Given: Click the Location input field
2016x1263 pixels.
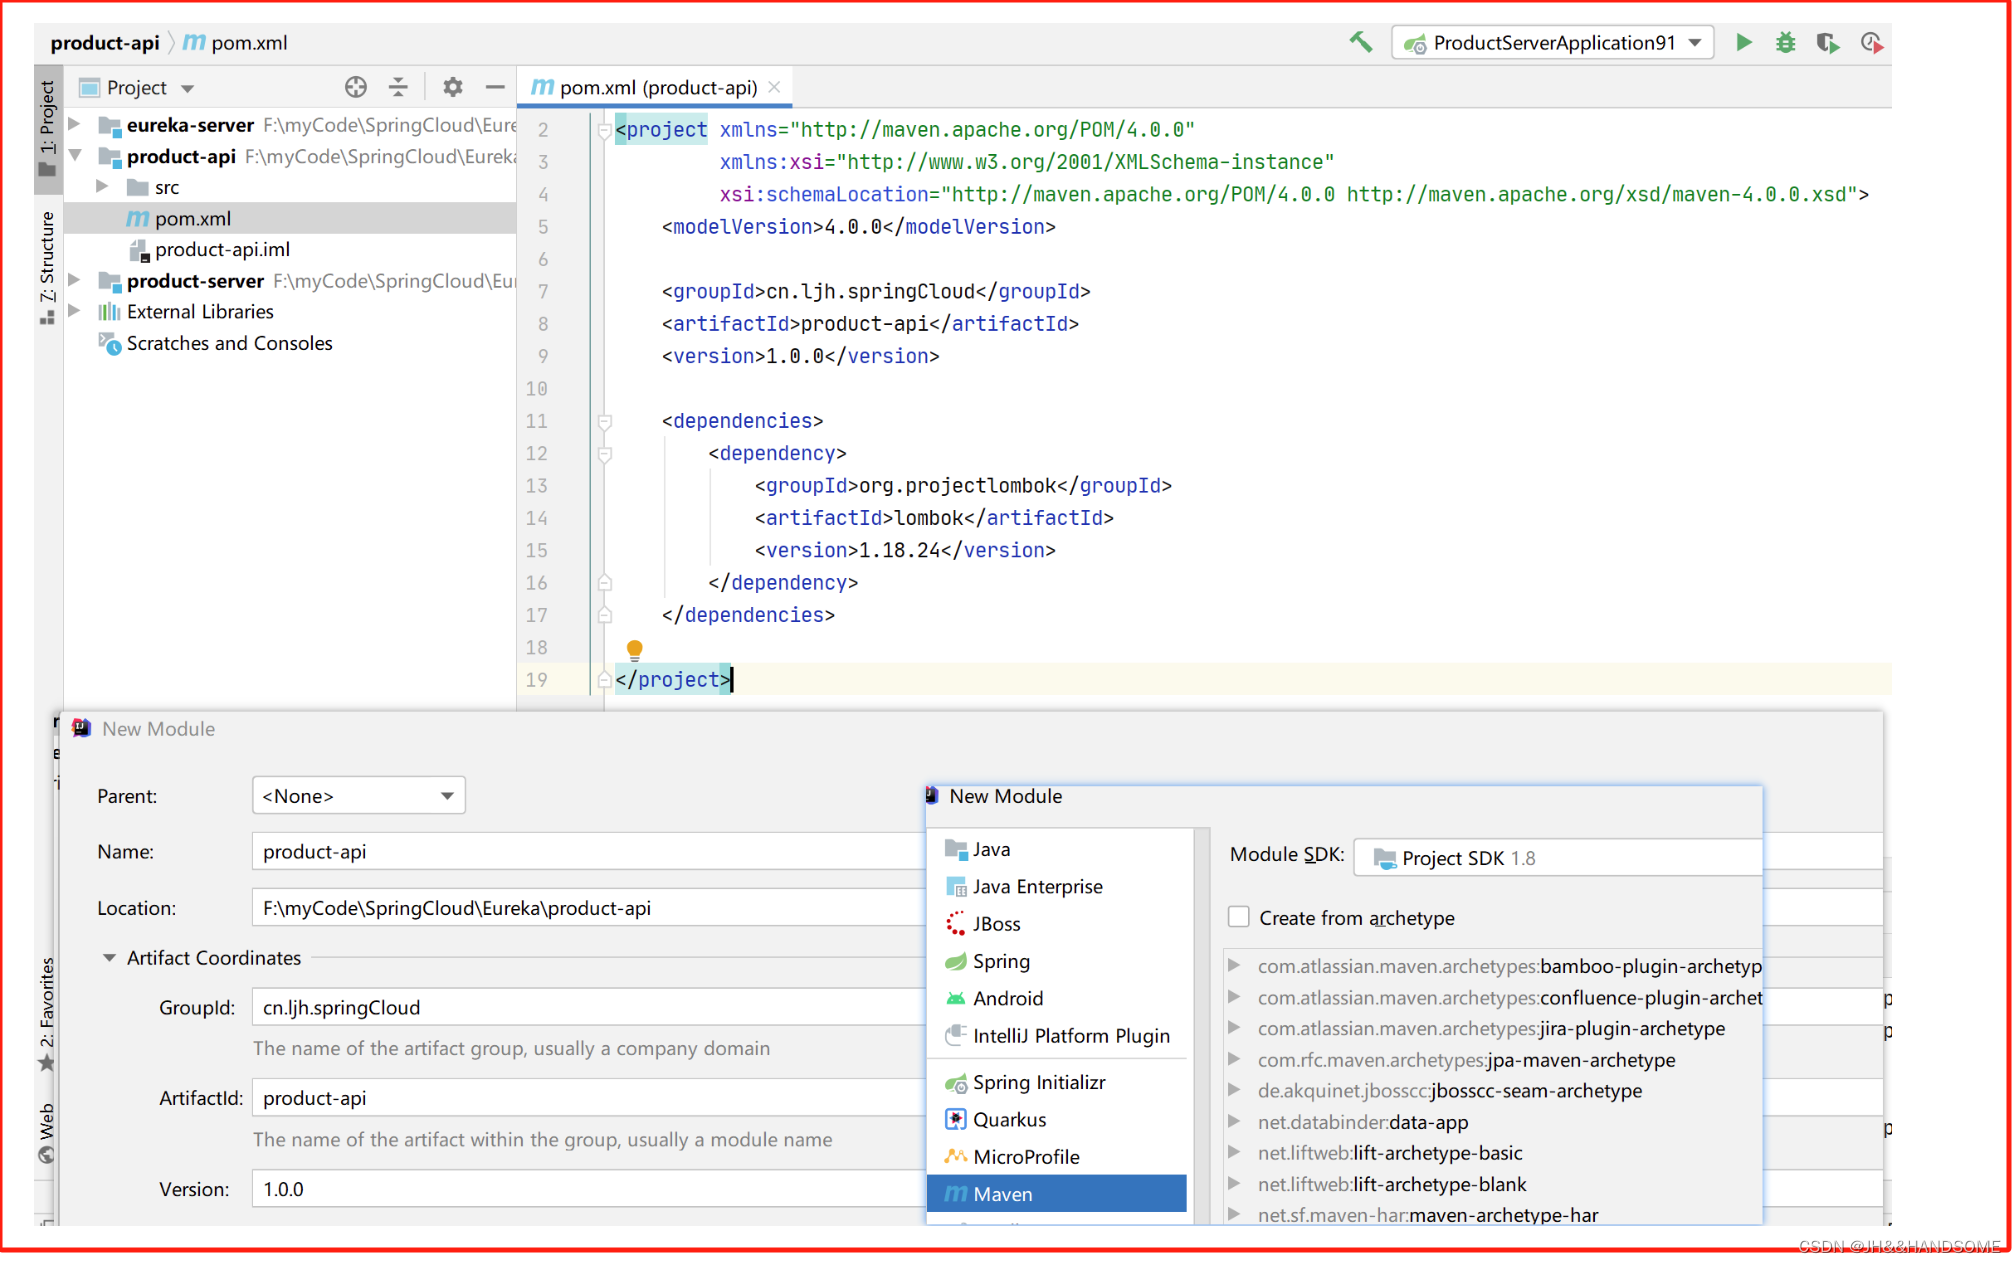Looking at the screenshot, I should pyautogui.click(x=588, y=908).
